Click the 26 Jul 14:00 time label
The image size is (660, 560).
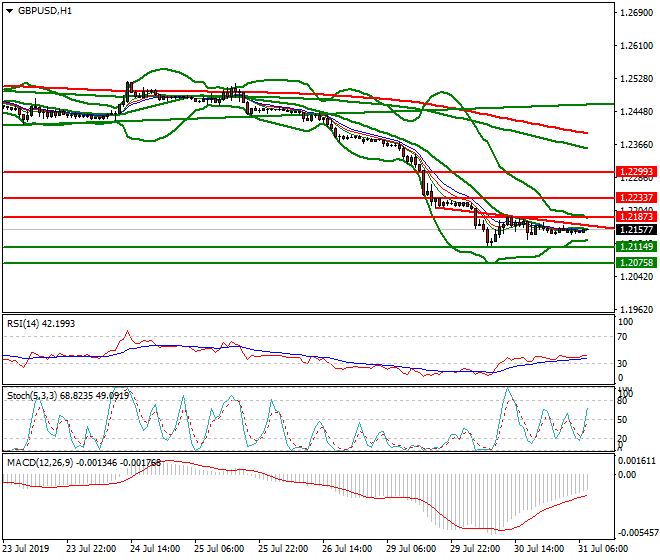[347, 549]
